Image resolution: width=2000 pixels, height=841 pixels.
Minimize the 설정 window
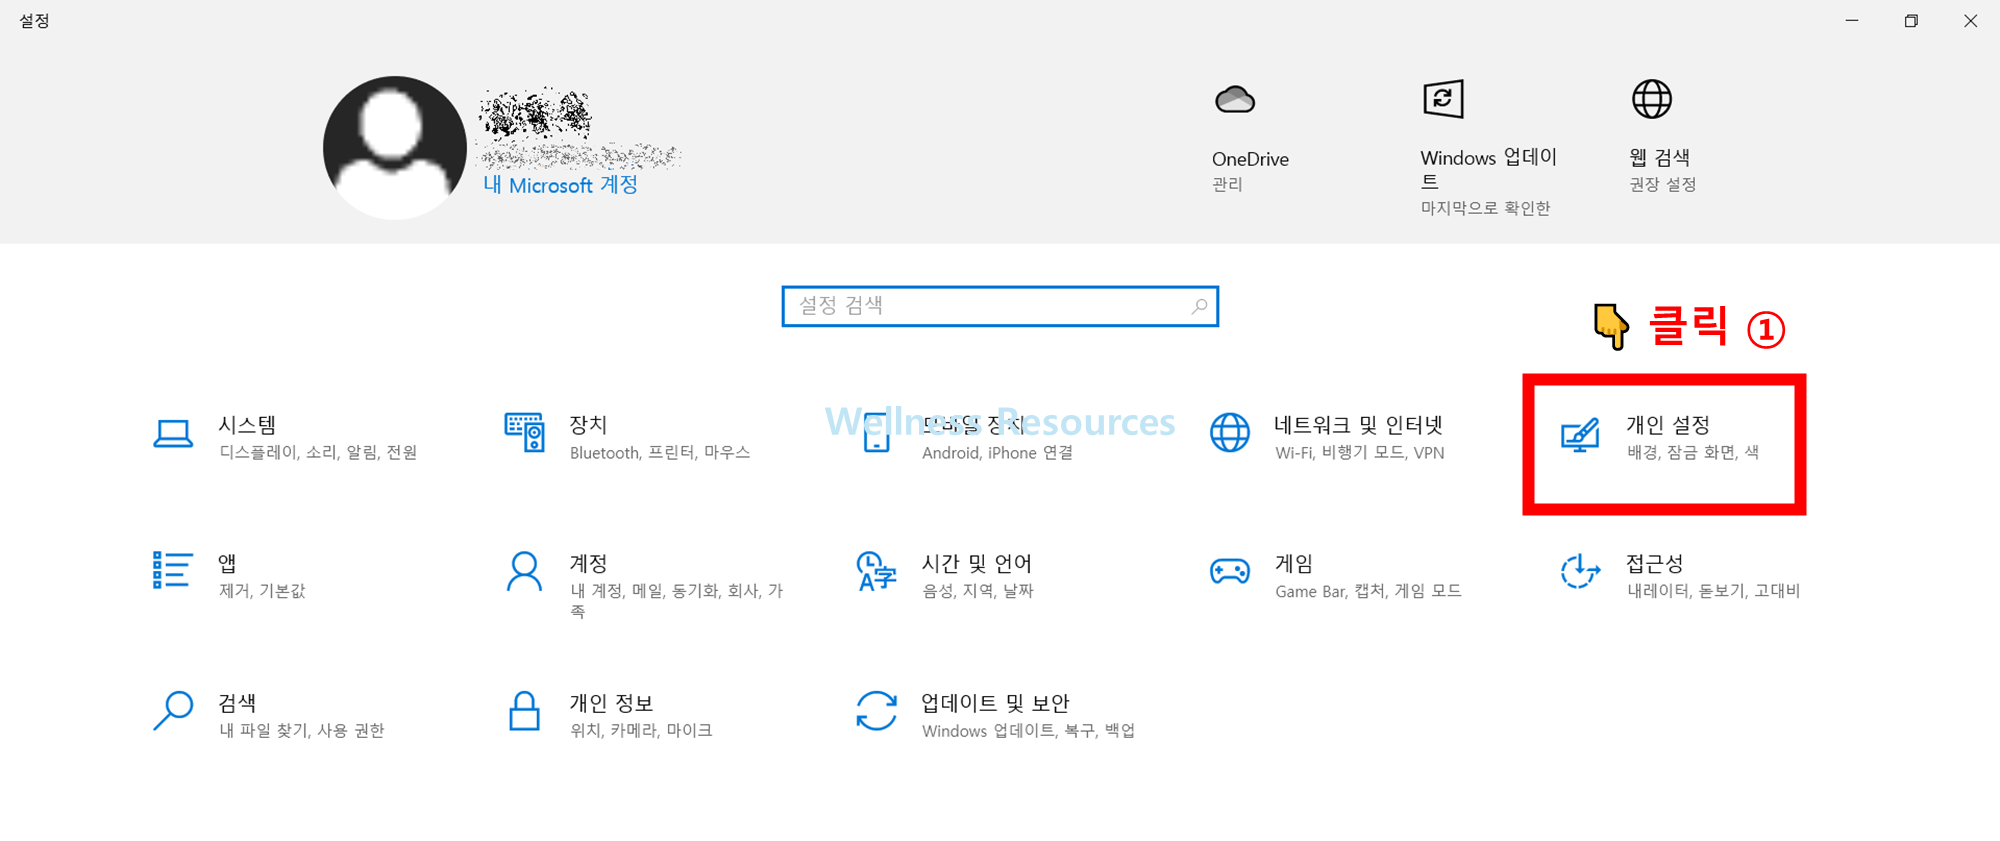[1852, 20]
